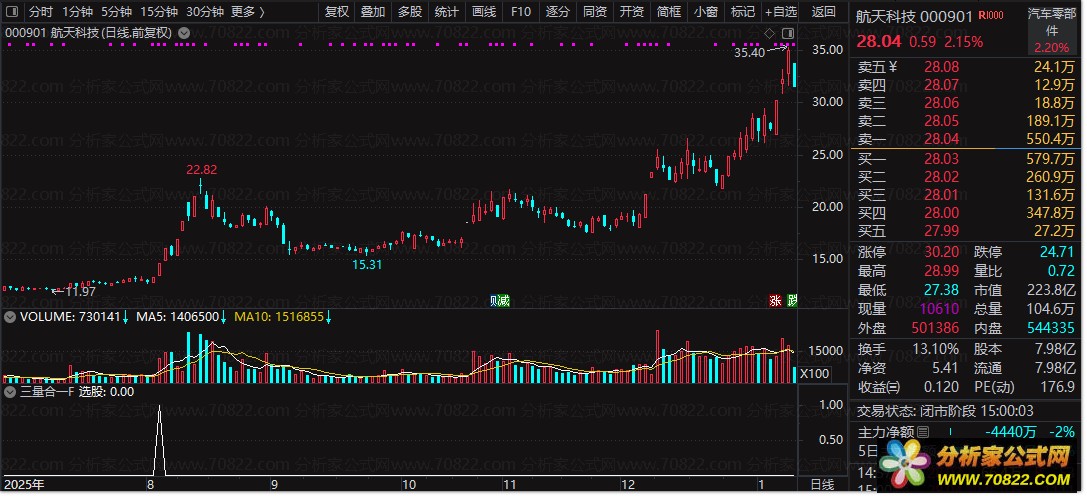Click the window icon beside the diamond icon
This screenshot has height=496, width=1087.
tap(787, 33)
